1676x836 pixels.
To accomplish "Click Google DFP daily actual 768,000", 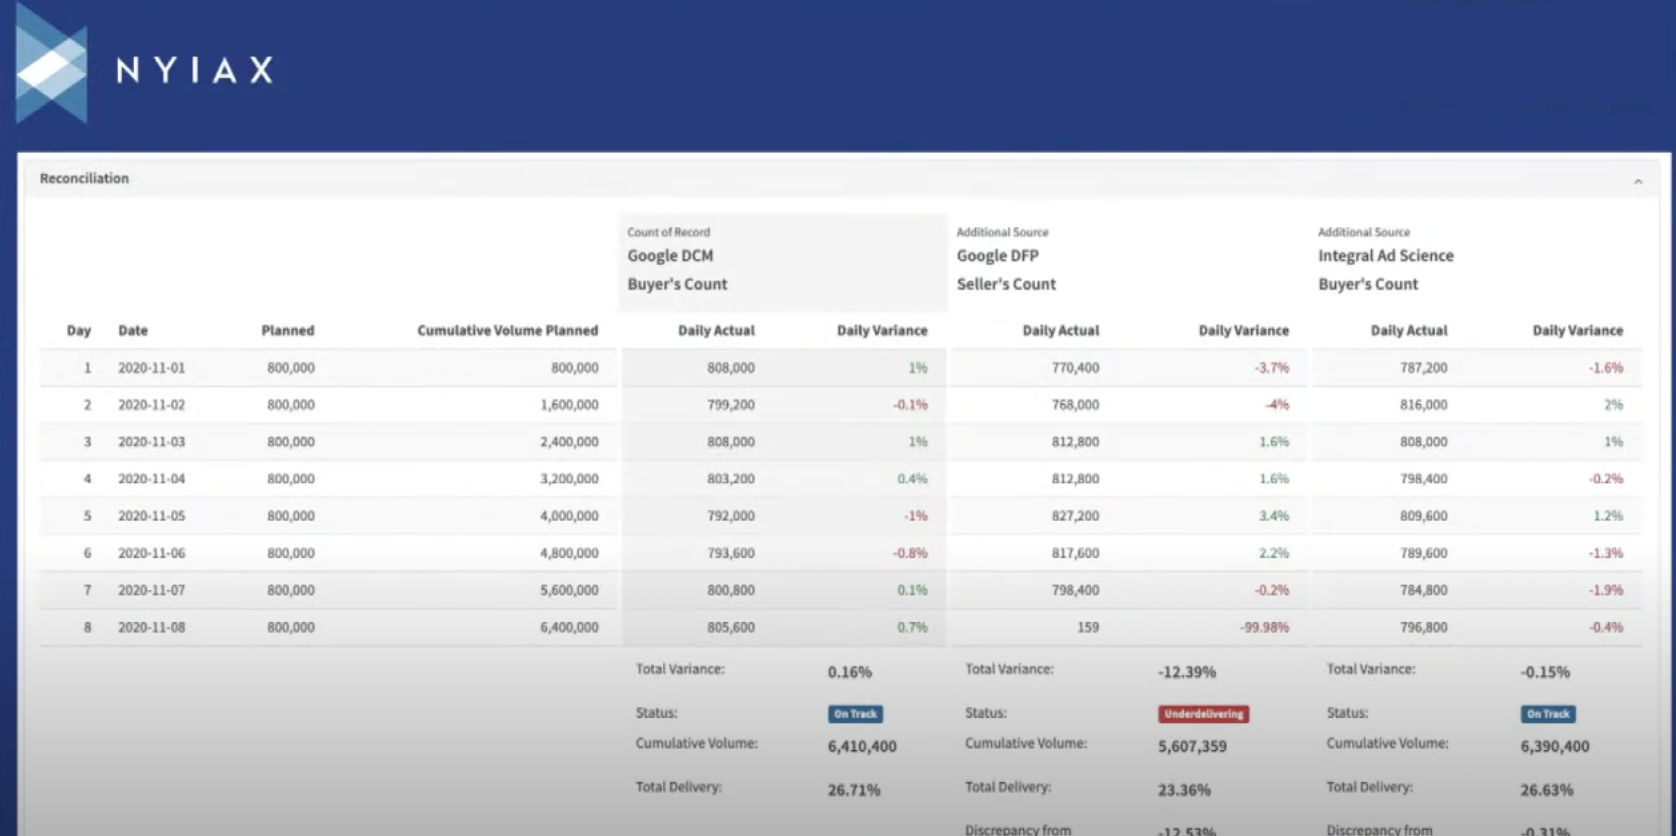I will 1075,405.
